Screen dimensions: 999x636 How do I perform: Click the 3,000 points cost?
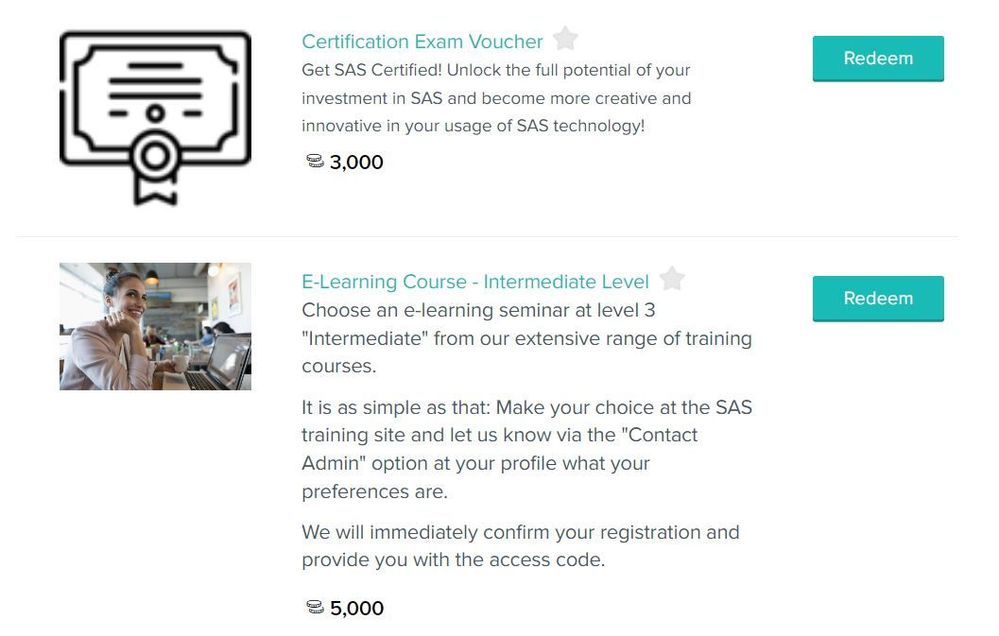pos(357,162)
